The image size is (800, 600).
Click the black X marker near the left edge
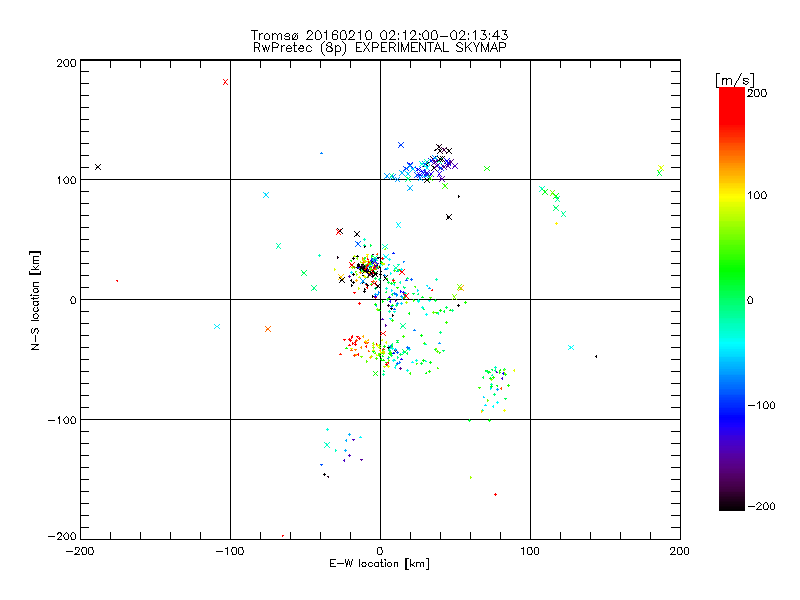pos(98,167)
